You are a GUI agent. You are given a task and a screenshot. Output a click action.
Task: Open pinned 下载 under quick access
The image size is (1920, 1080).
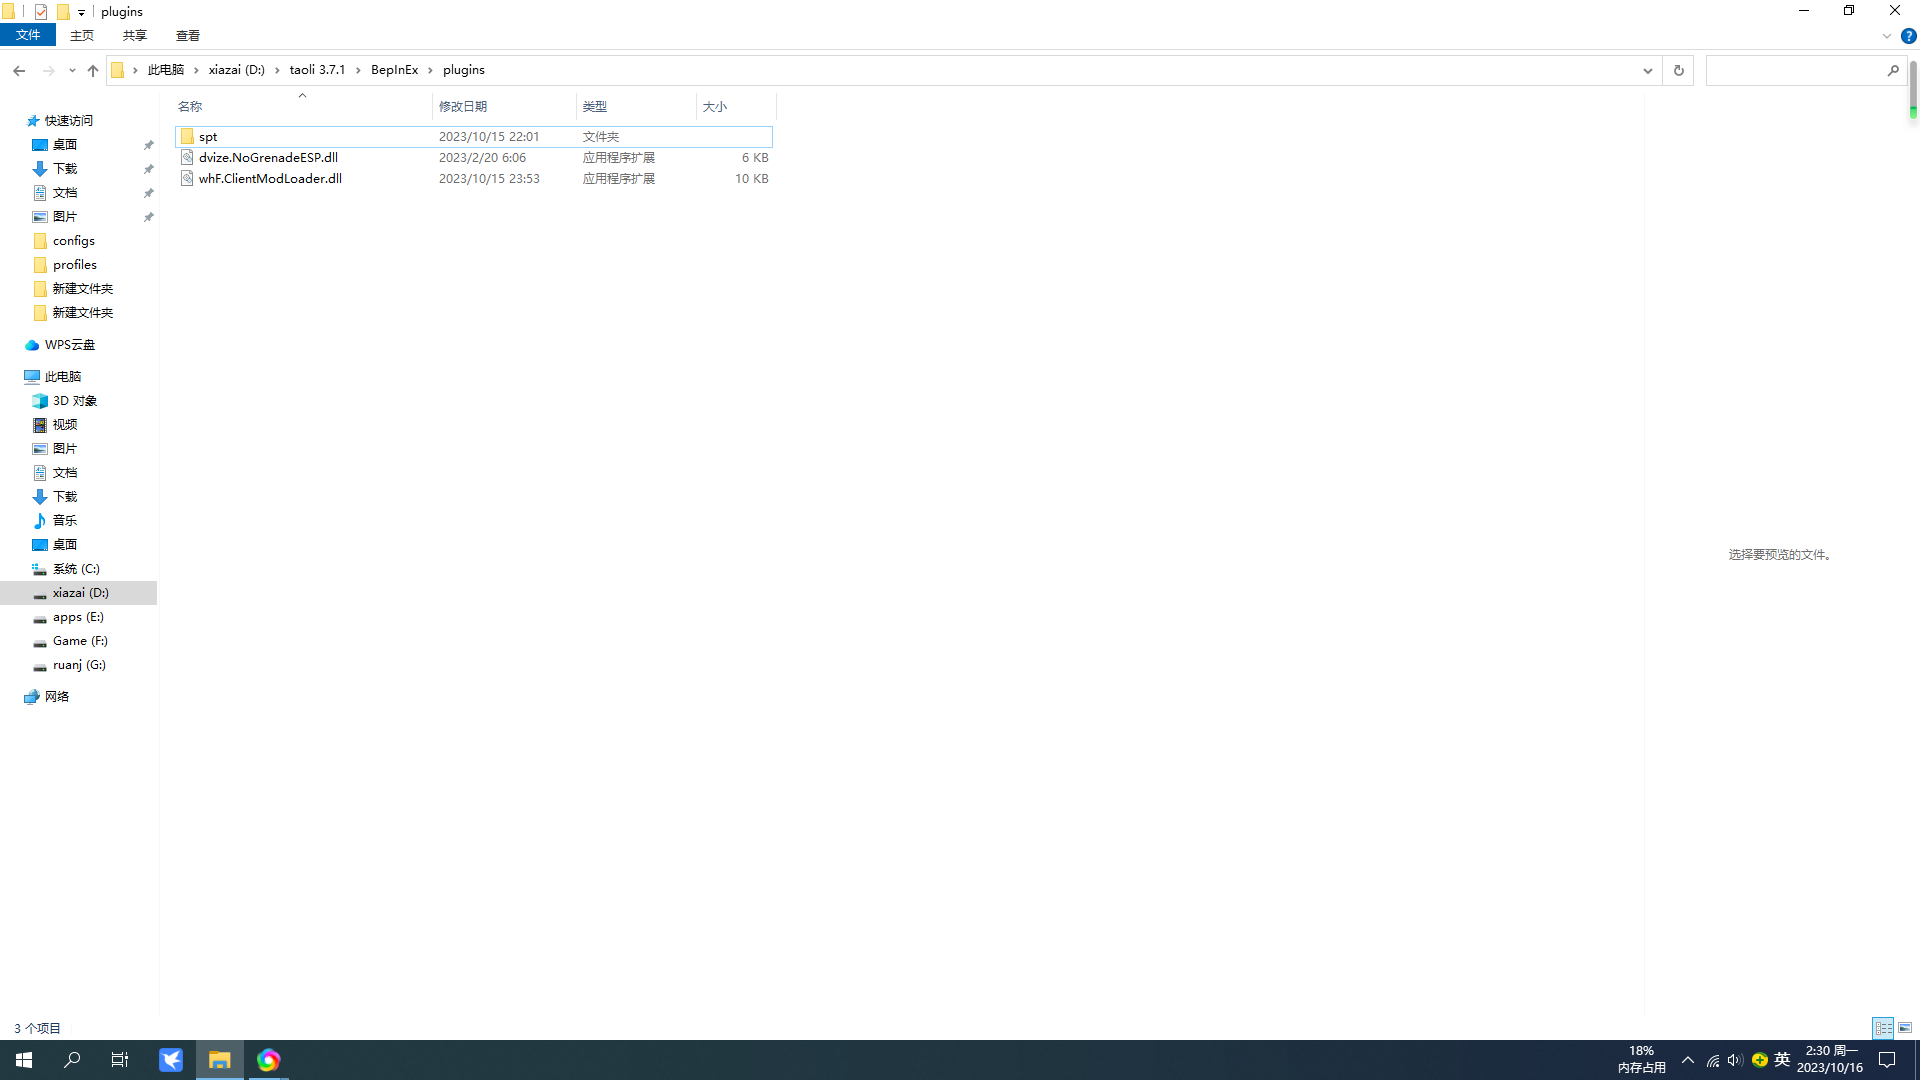65,168
